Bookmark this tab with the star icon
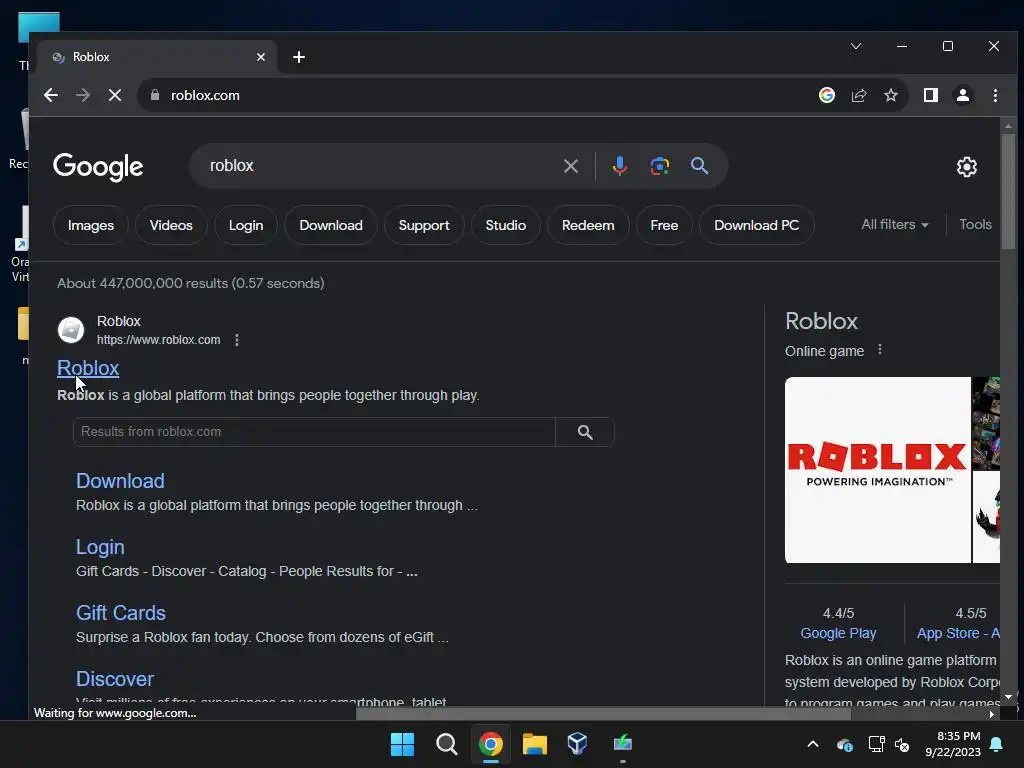This screenshot has height=768, width=1024. pyautogui.click(x=891, y=95)
